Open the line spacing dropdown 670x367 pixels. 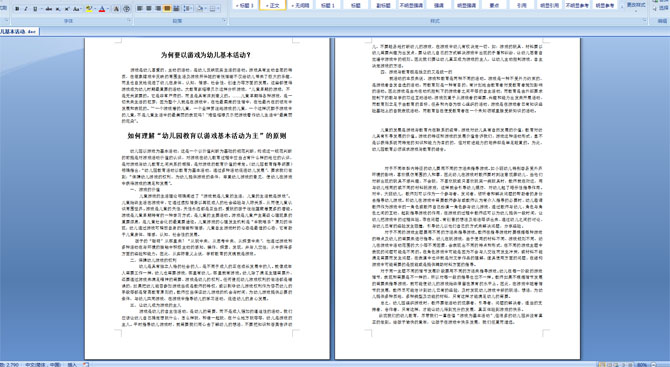click(188, 9)
